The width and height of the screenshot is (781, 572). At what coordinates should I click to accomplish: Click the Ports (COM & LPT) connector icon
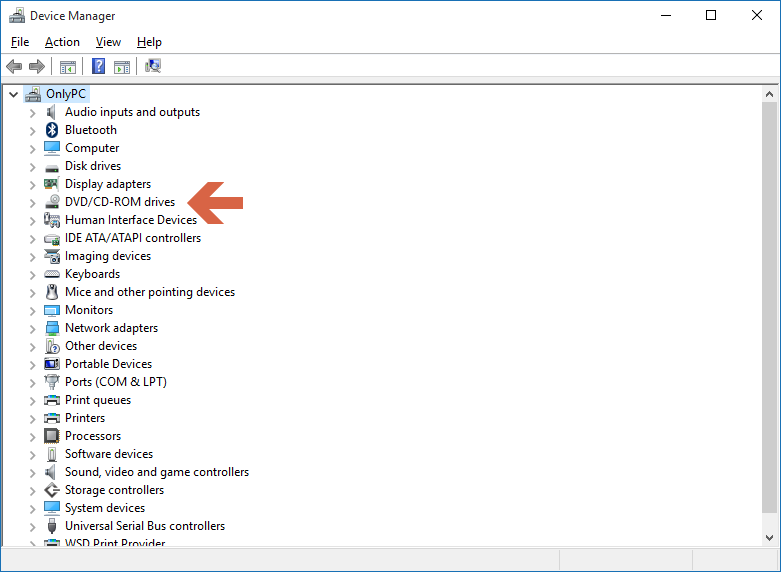(52, 382)
